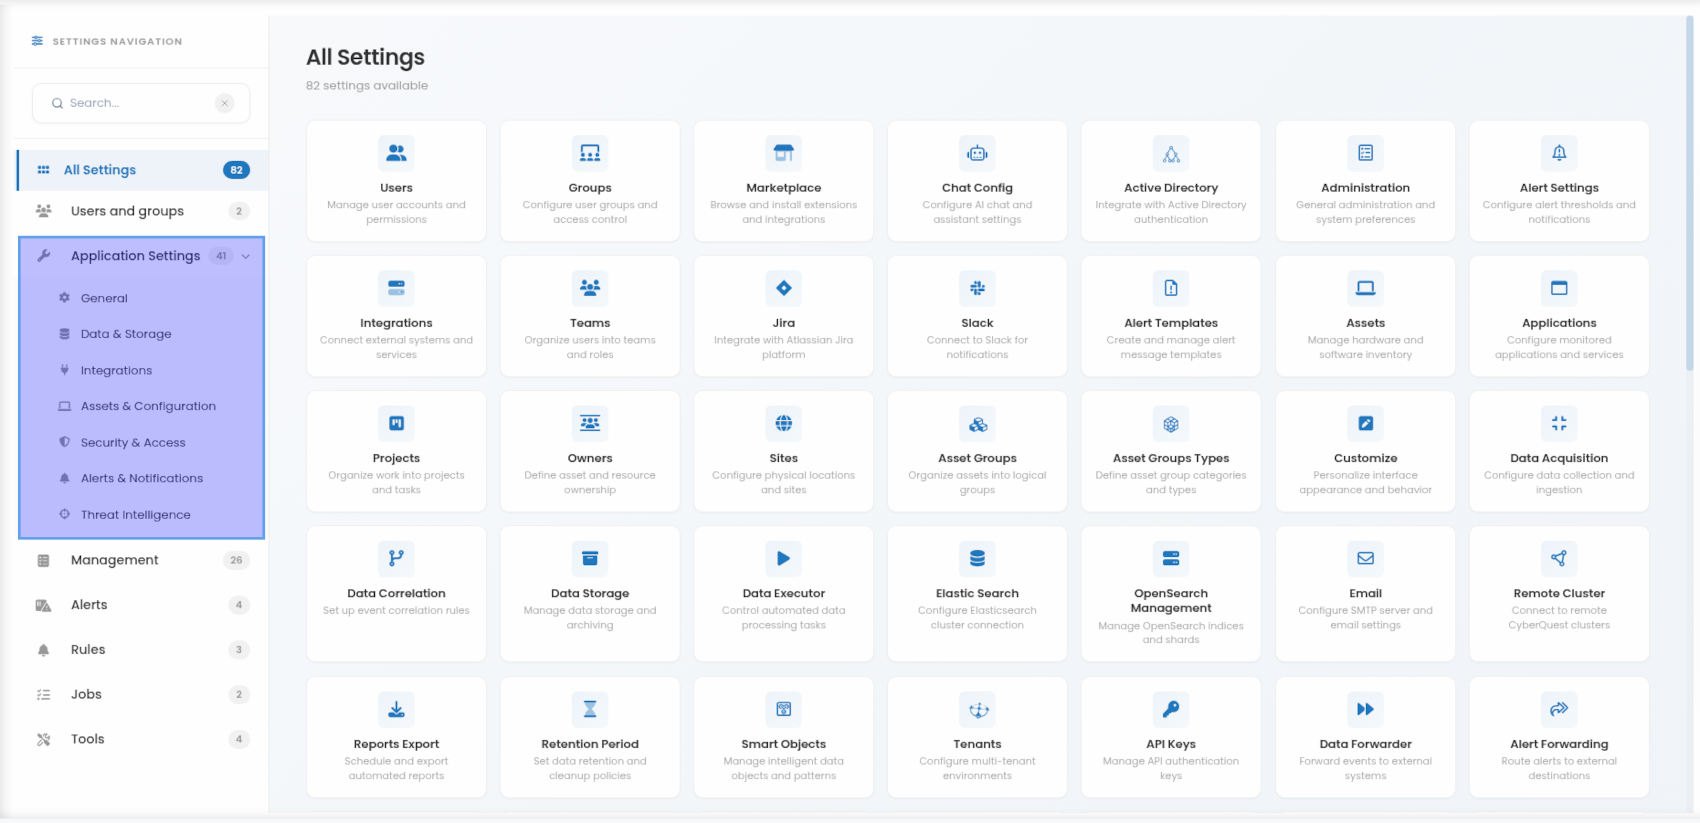Click the Email envelope icon
The height and width of the screenshot is (823, 1700).
(x=1365, y=558)
